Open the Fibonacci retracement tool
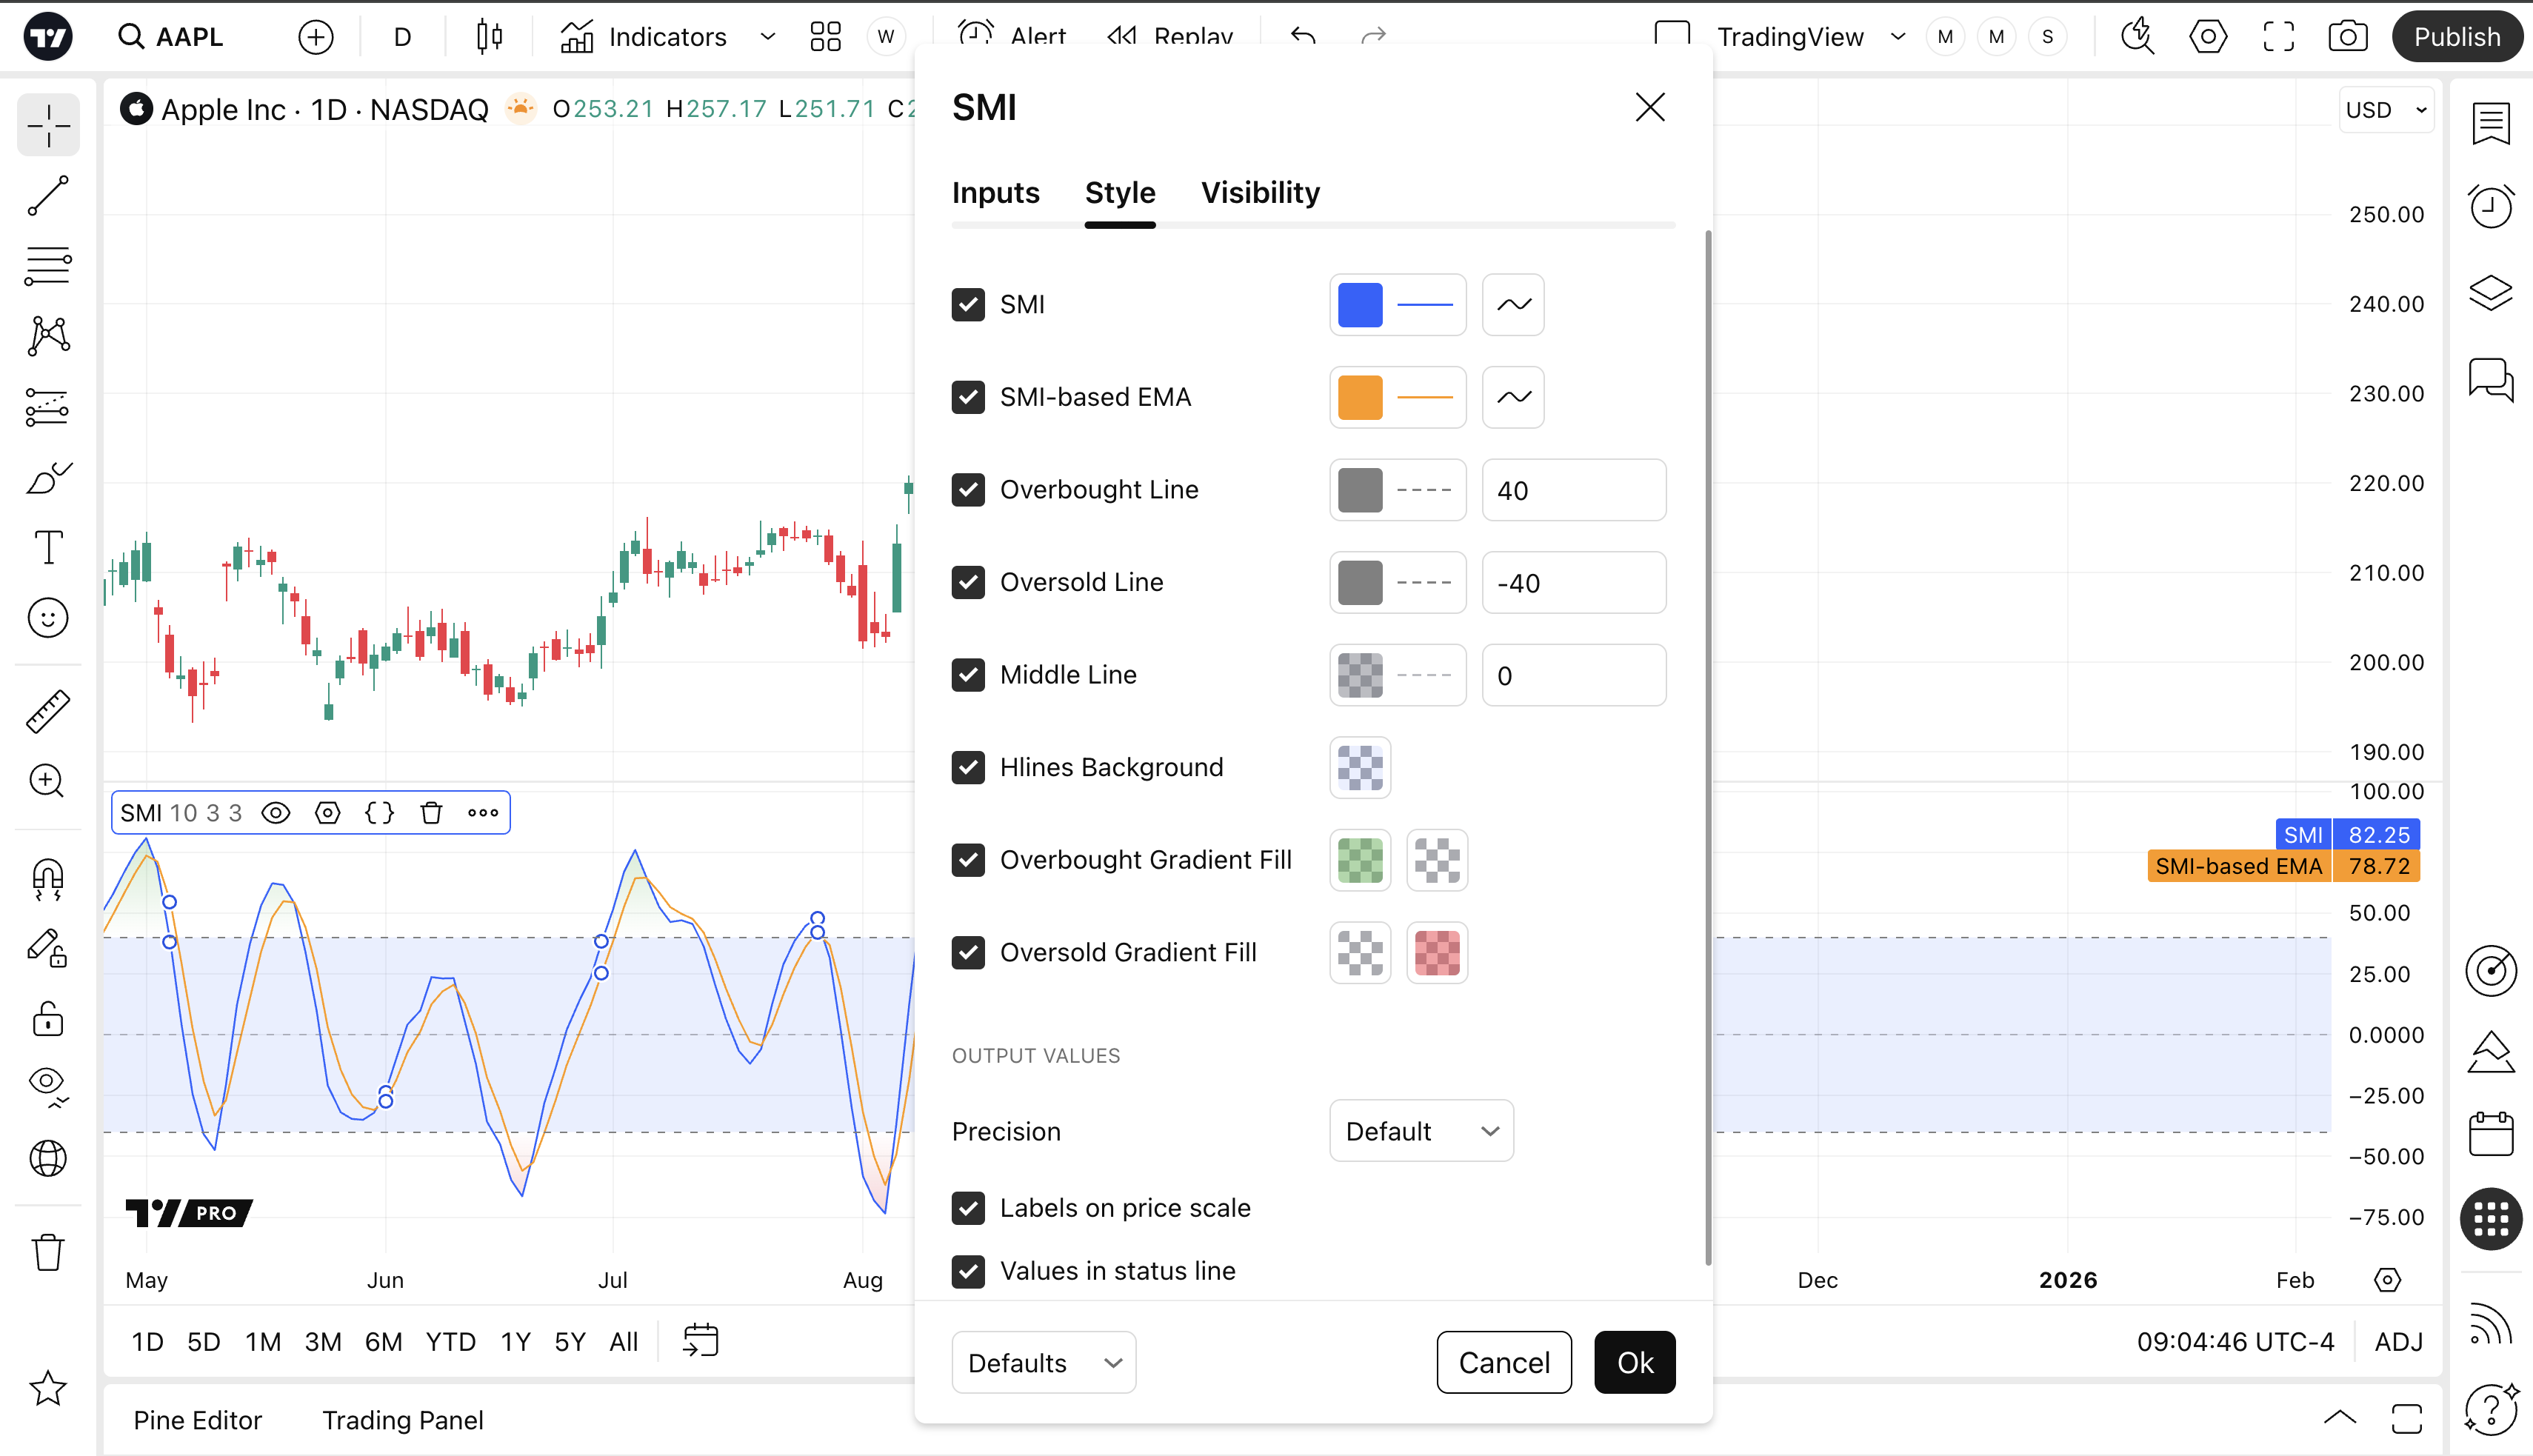This screenshot has width=2533, height=1456. coord(47,266)
